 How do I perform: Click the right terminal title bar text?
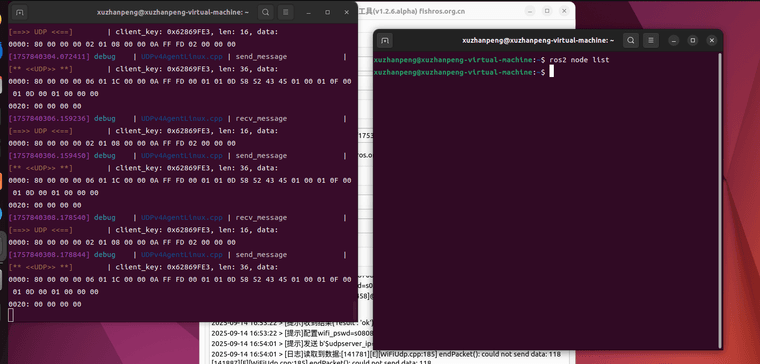538,41
